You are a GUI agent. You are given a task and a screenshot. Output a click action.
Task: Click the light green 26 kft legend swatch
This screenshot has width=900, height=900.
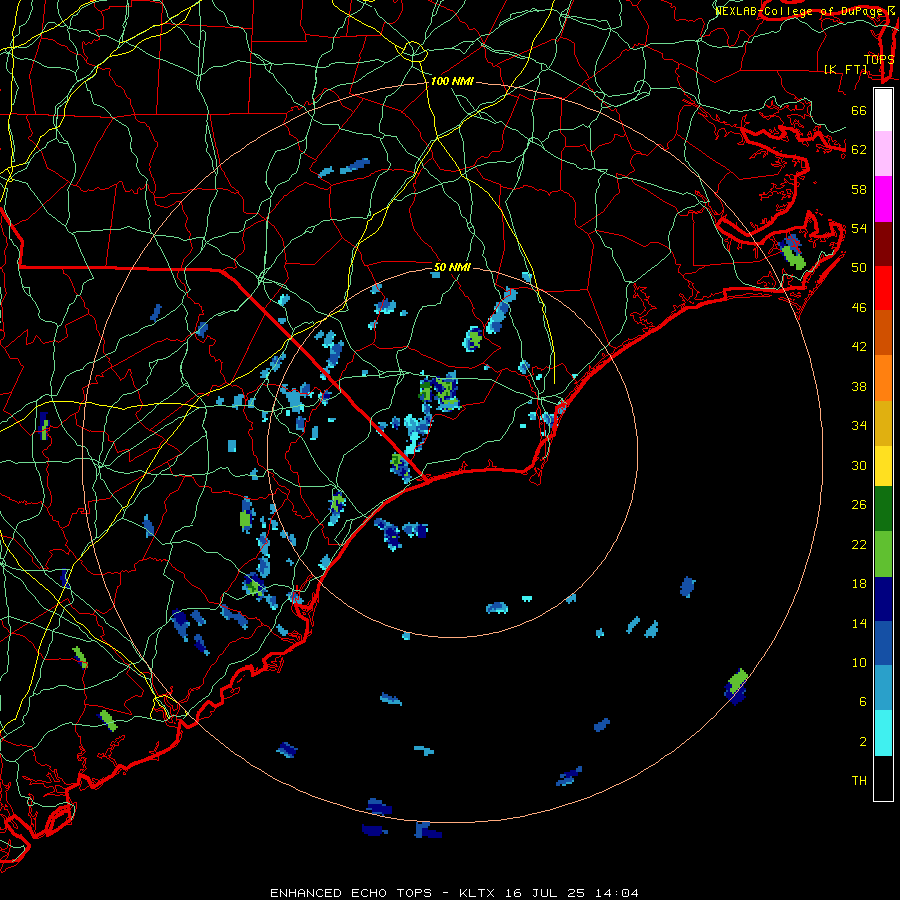[x=883, y=554]
